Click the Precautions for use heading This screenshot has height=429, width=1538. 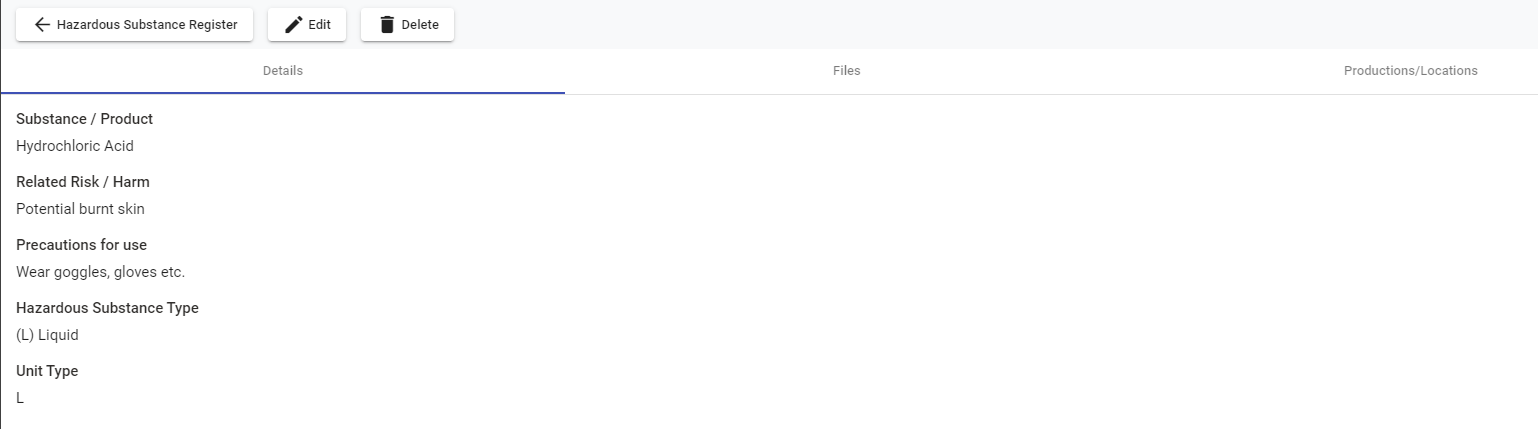(x=81, y=245)
